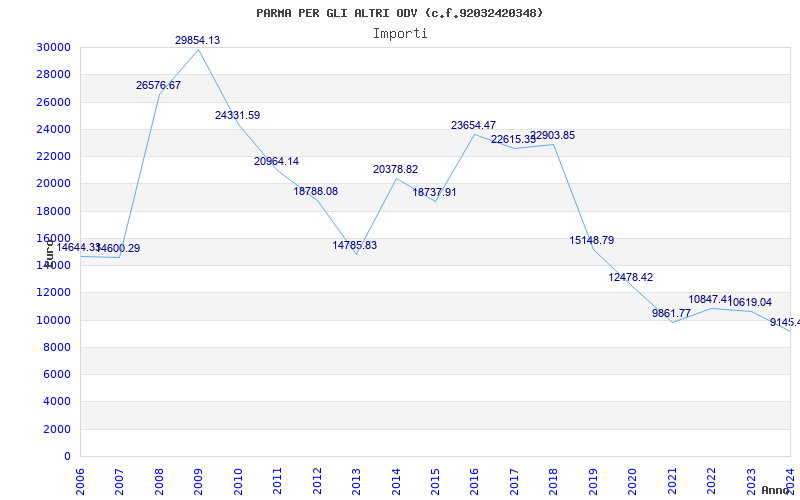Screen dimensions: 800x500
Task: Select the y-axis tick 26000
Action: click(54, 102)
